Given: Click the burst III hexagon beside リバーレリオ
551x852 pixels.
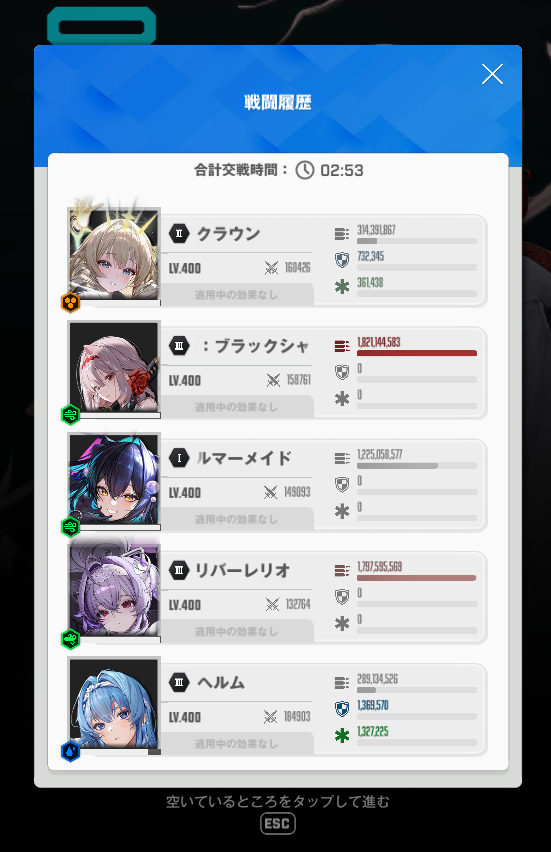Looking at the screenshot, I should pos(179,570).
